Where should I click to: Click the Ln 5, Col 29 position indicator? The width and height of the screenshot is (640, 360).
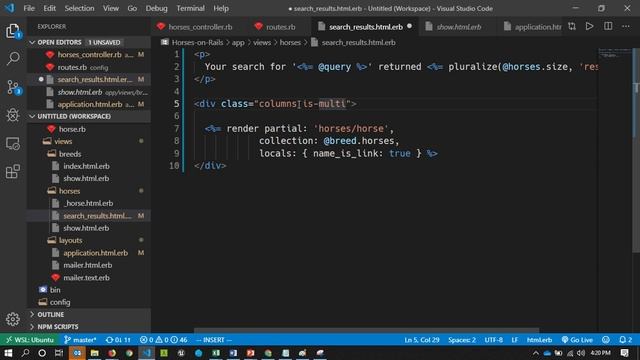pyautogui.click(x=422, y=340)
